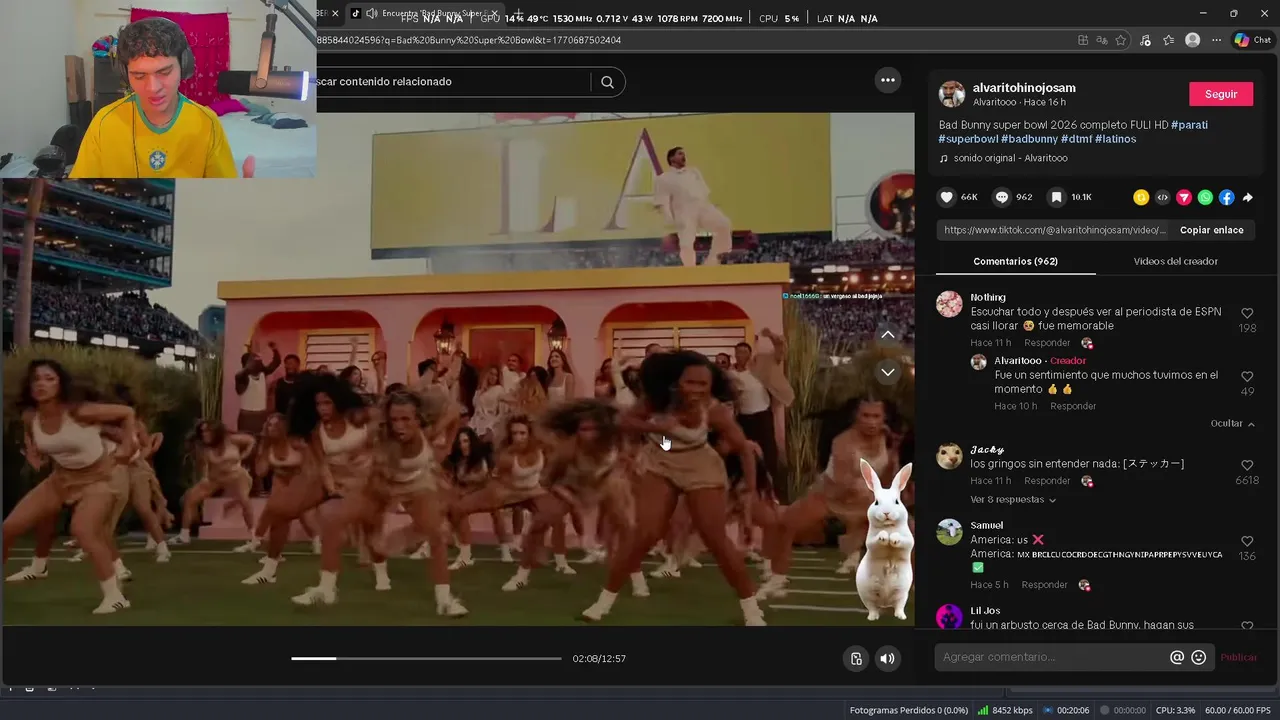Image resolution: width=1280 pixels, height=720 pixels.
Task: Open Nothing's commenter avatar
Action: pos(949,304)
